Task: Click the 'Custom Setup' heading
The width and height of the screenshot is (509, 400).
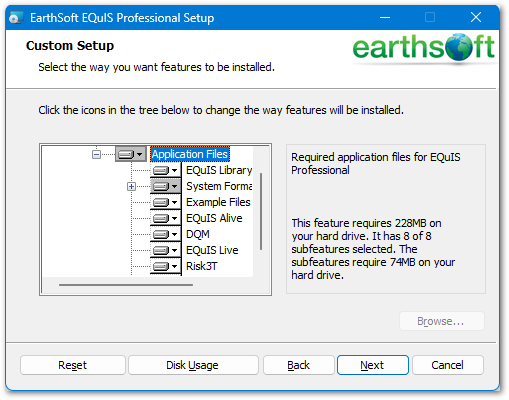Action: [70, 46]
